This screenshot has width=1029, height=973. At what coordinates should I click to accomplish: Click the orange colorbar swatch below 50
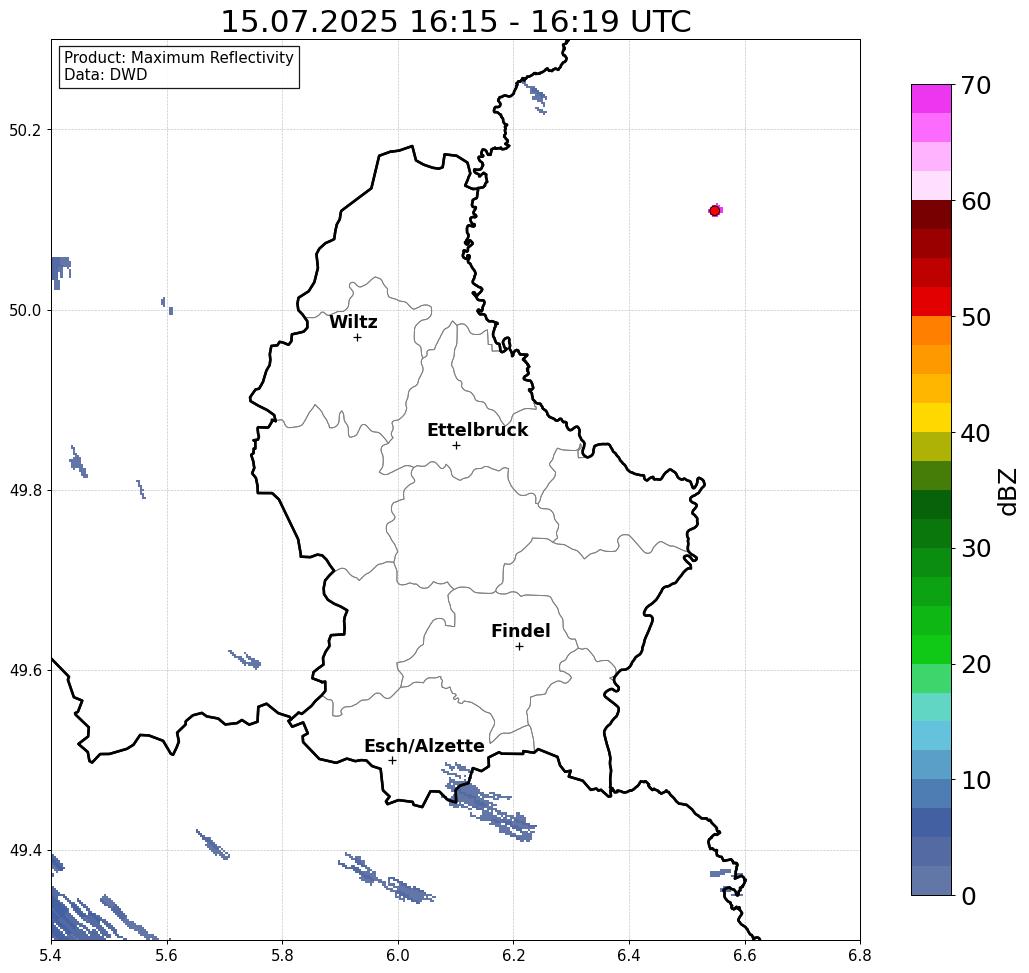(931, 331)
